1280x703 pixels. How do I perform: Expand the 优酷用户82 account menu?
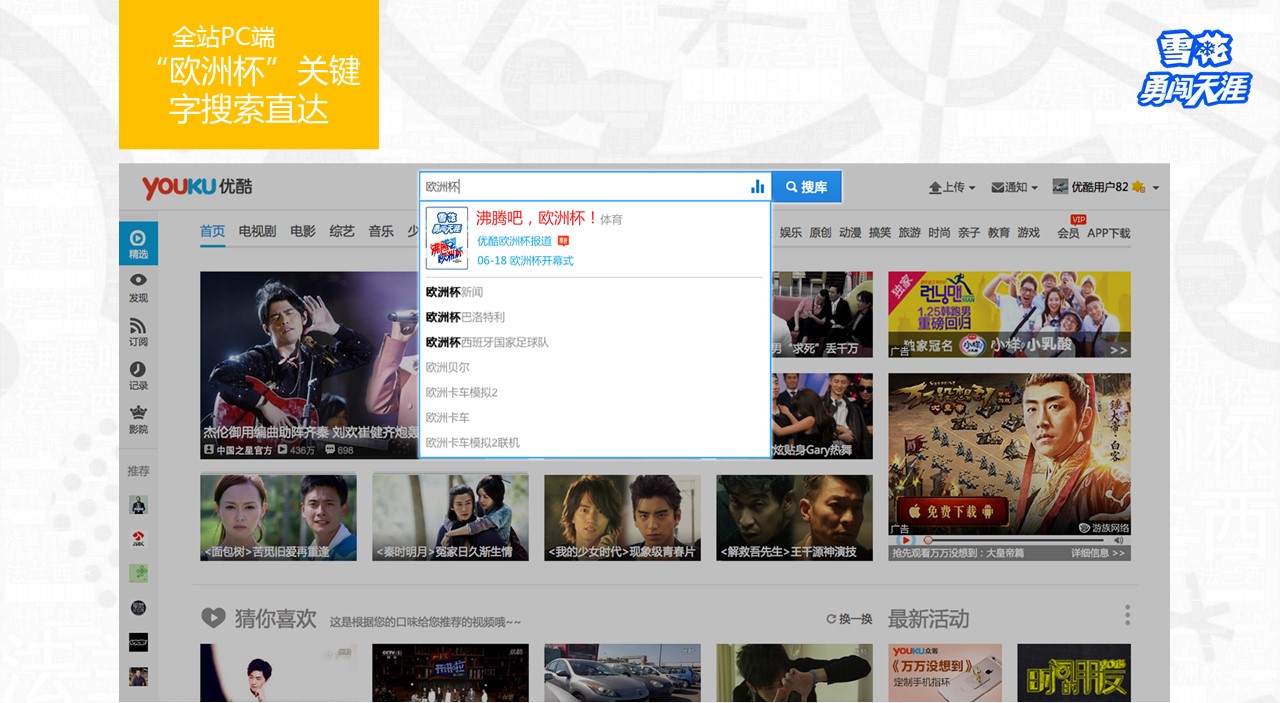click(x=1113, y=187)
